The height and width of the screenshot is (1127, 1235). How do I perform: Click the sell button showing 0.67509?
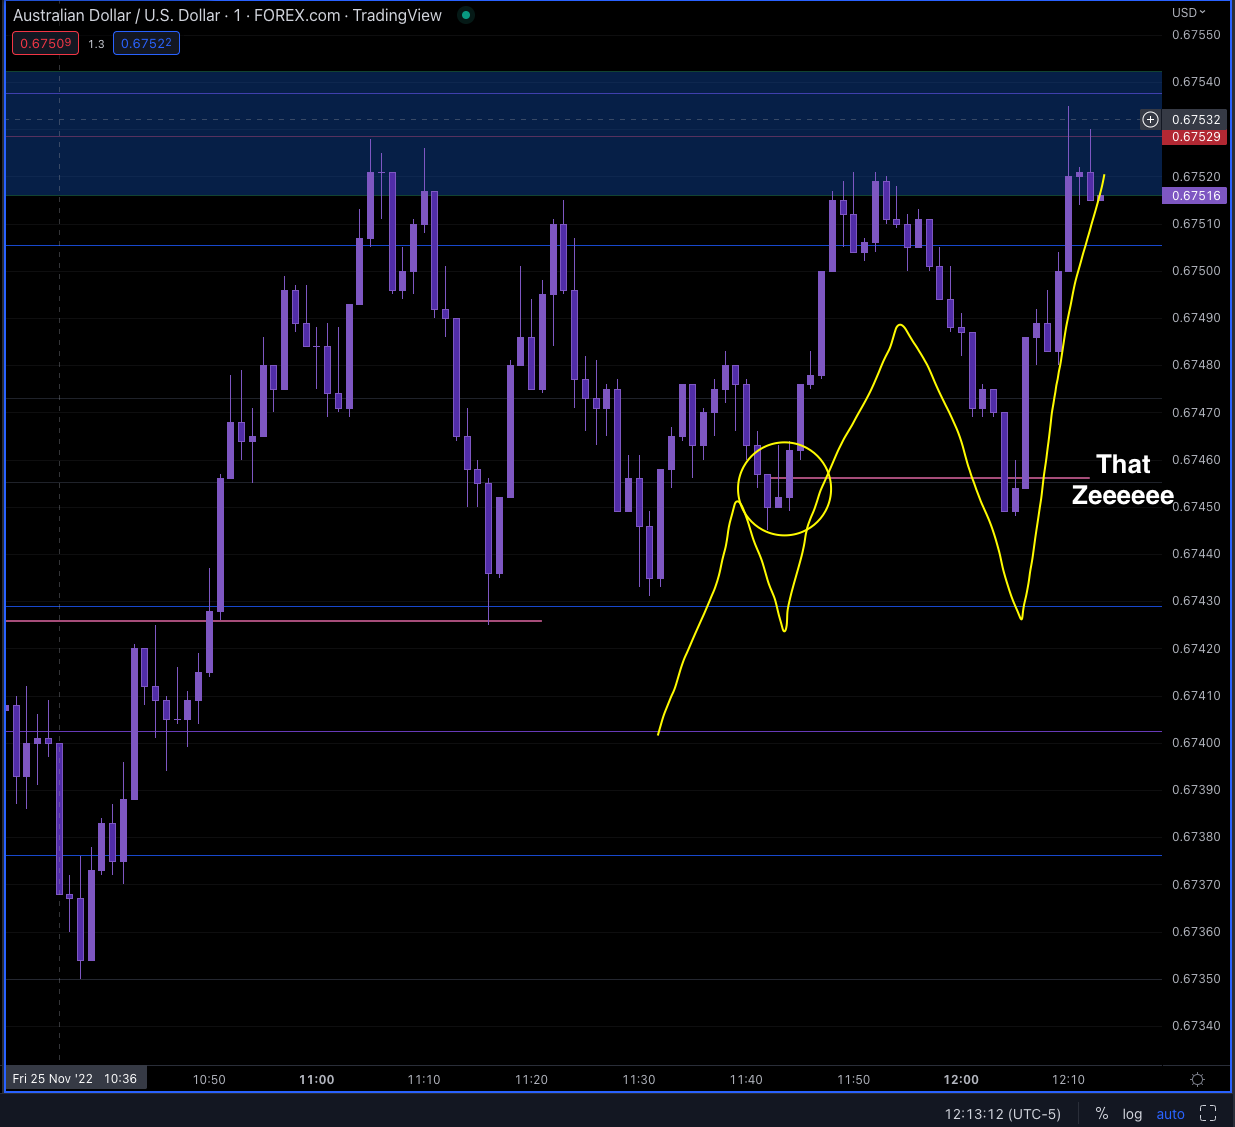pos(44,43)
